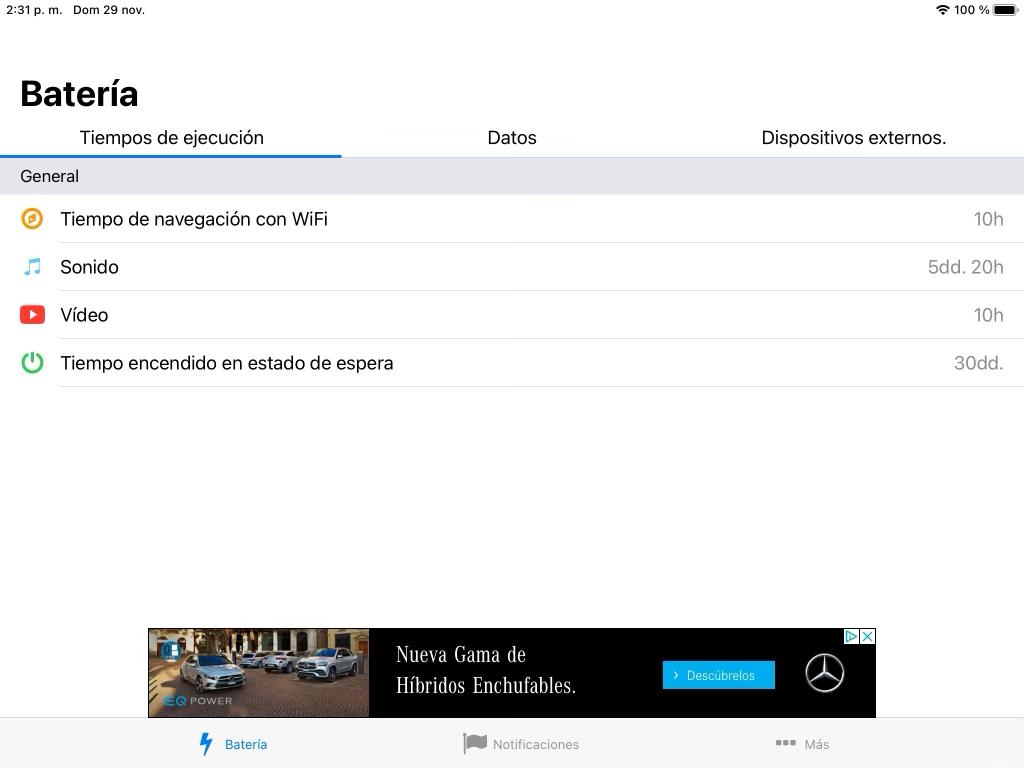Viewport: 1024px width, 768px height.
Task: Open the Más label in bottom bar
Action: [816, 744]
